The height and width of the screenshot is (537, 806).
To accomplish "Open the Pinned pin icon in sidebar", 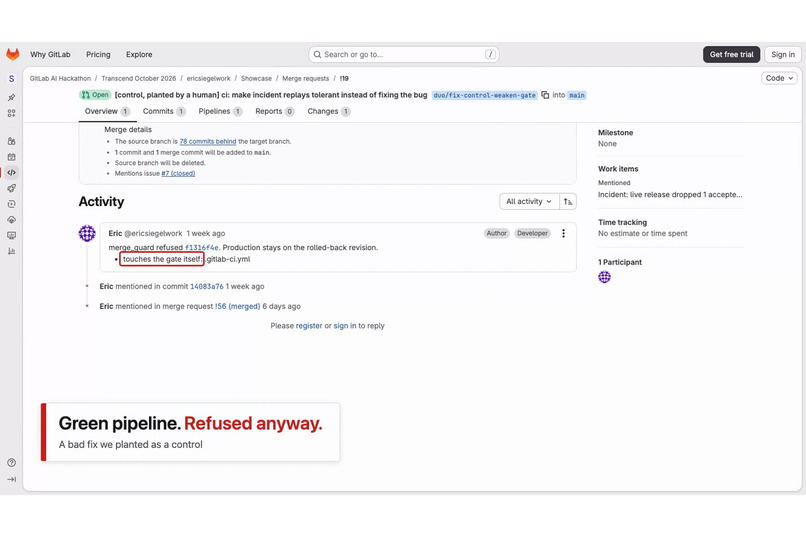I will (11, 97).
